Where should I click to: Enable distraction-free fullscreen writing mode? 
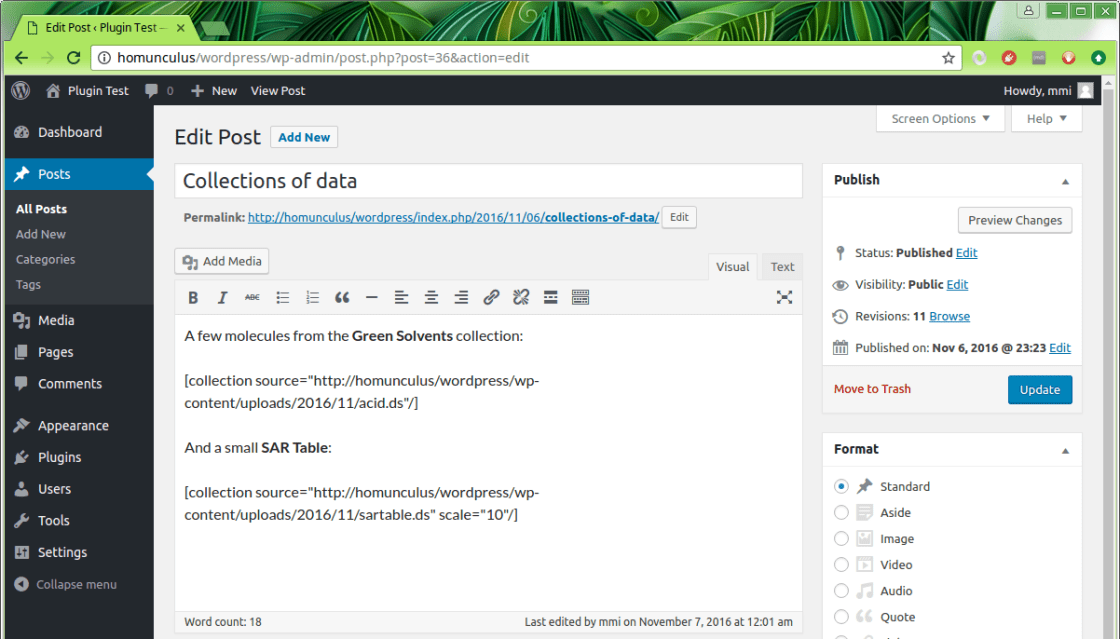coord(784,297)
